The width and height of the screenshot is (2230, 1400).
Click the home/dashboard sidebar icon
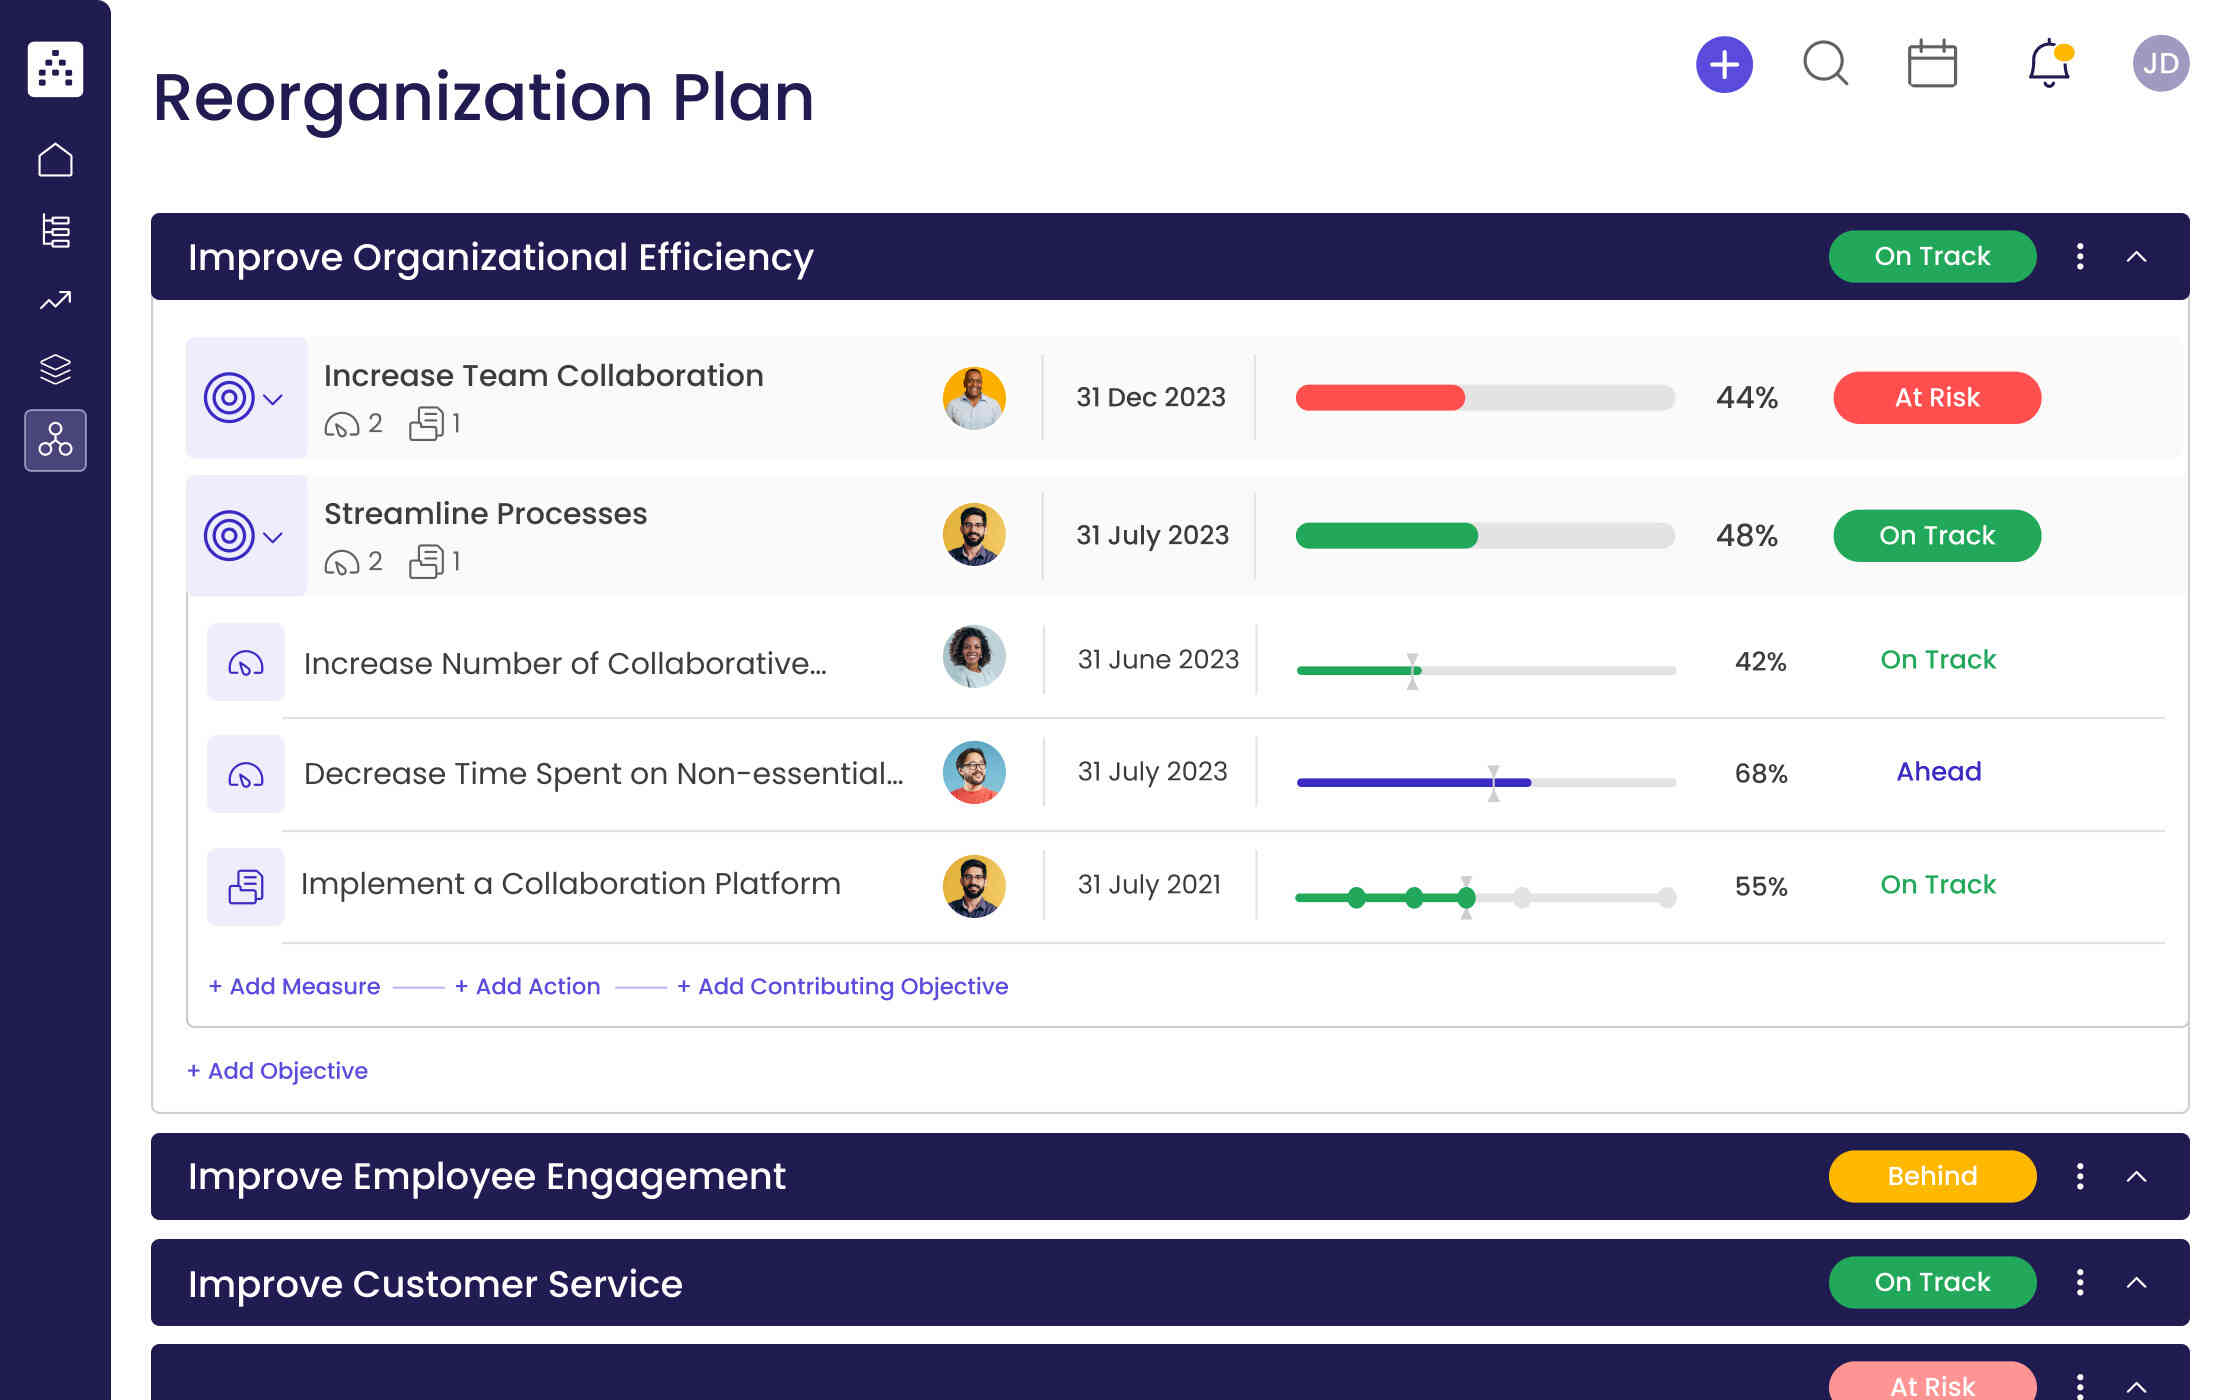pos(55,160)
